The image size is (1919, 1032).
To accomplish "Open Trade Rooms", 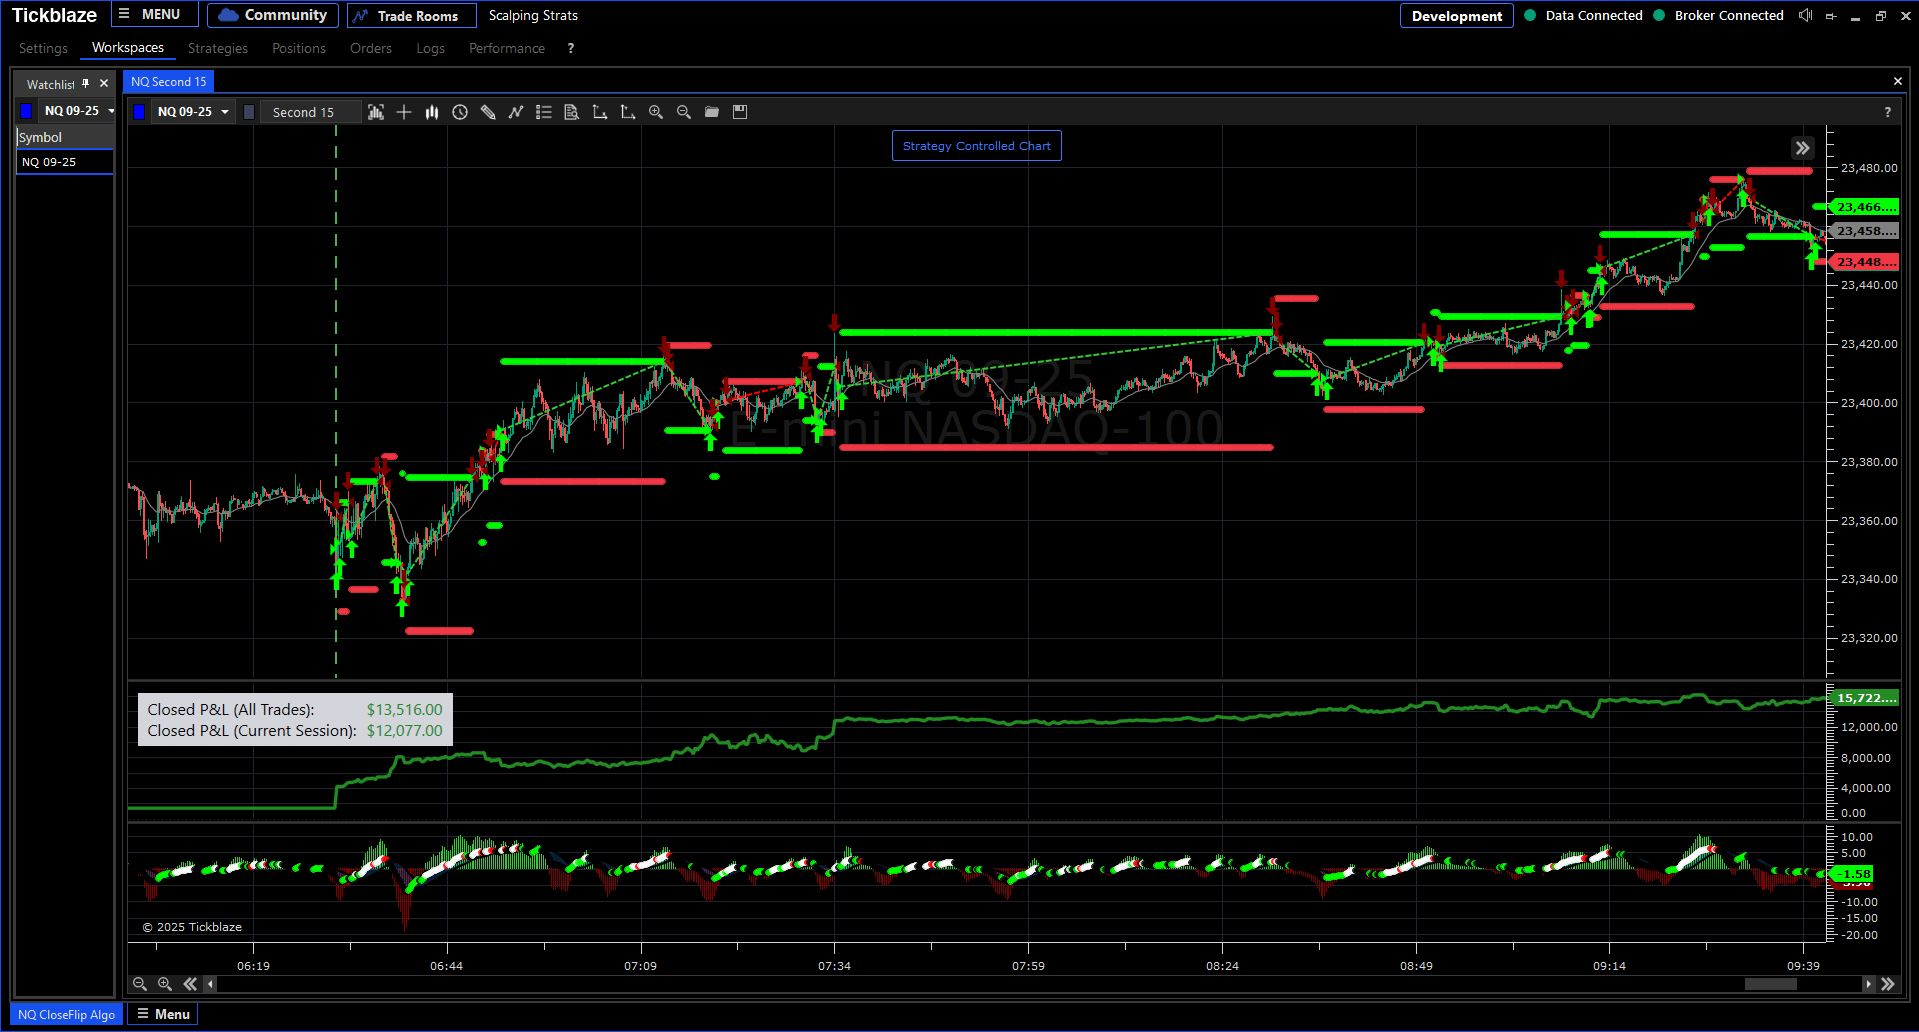I will pos(411,15).
